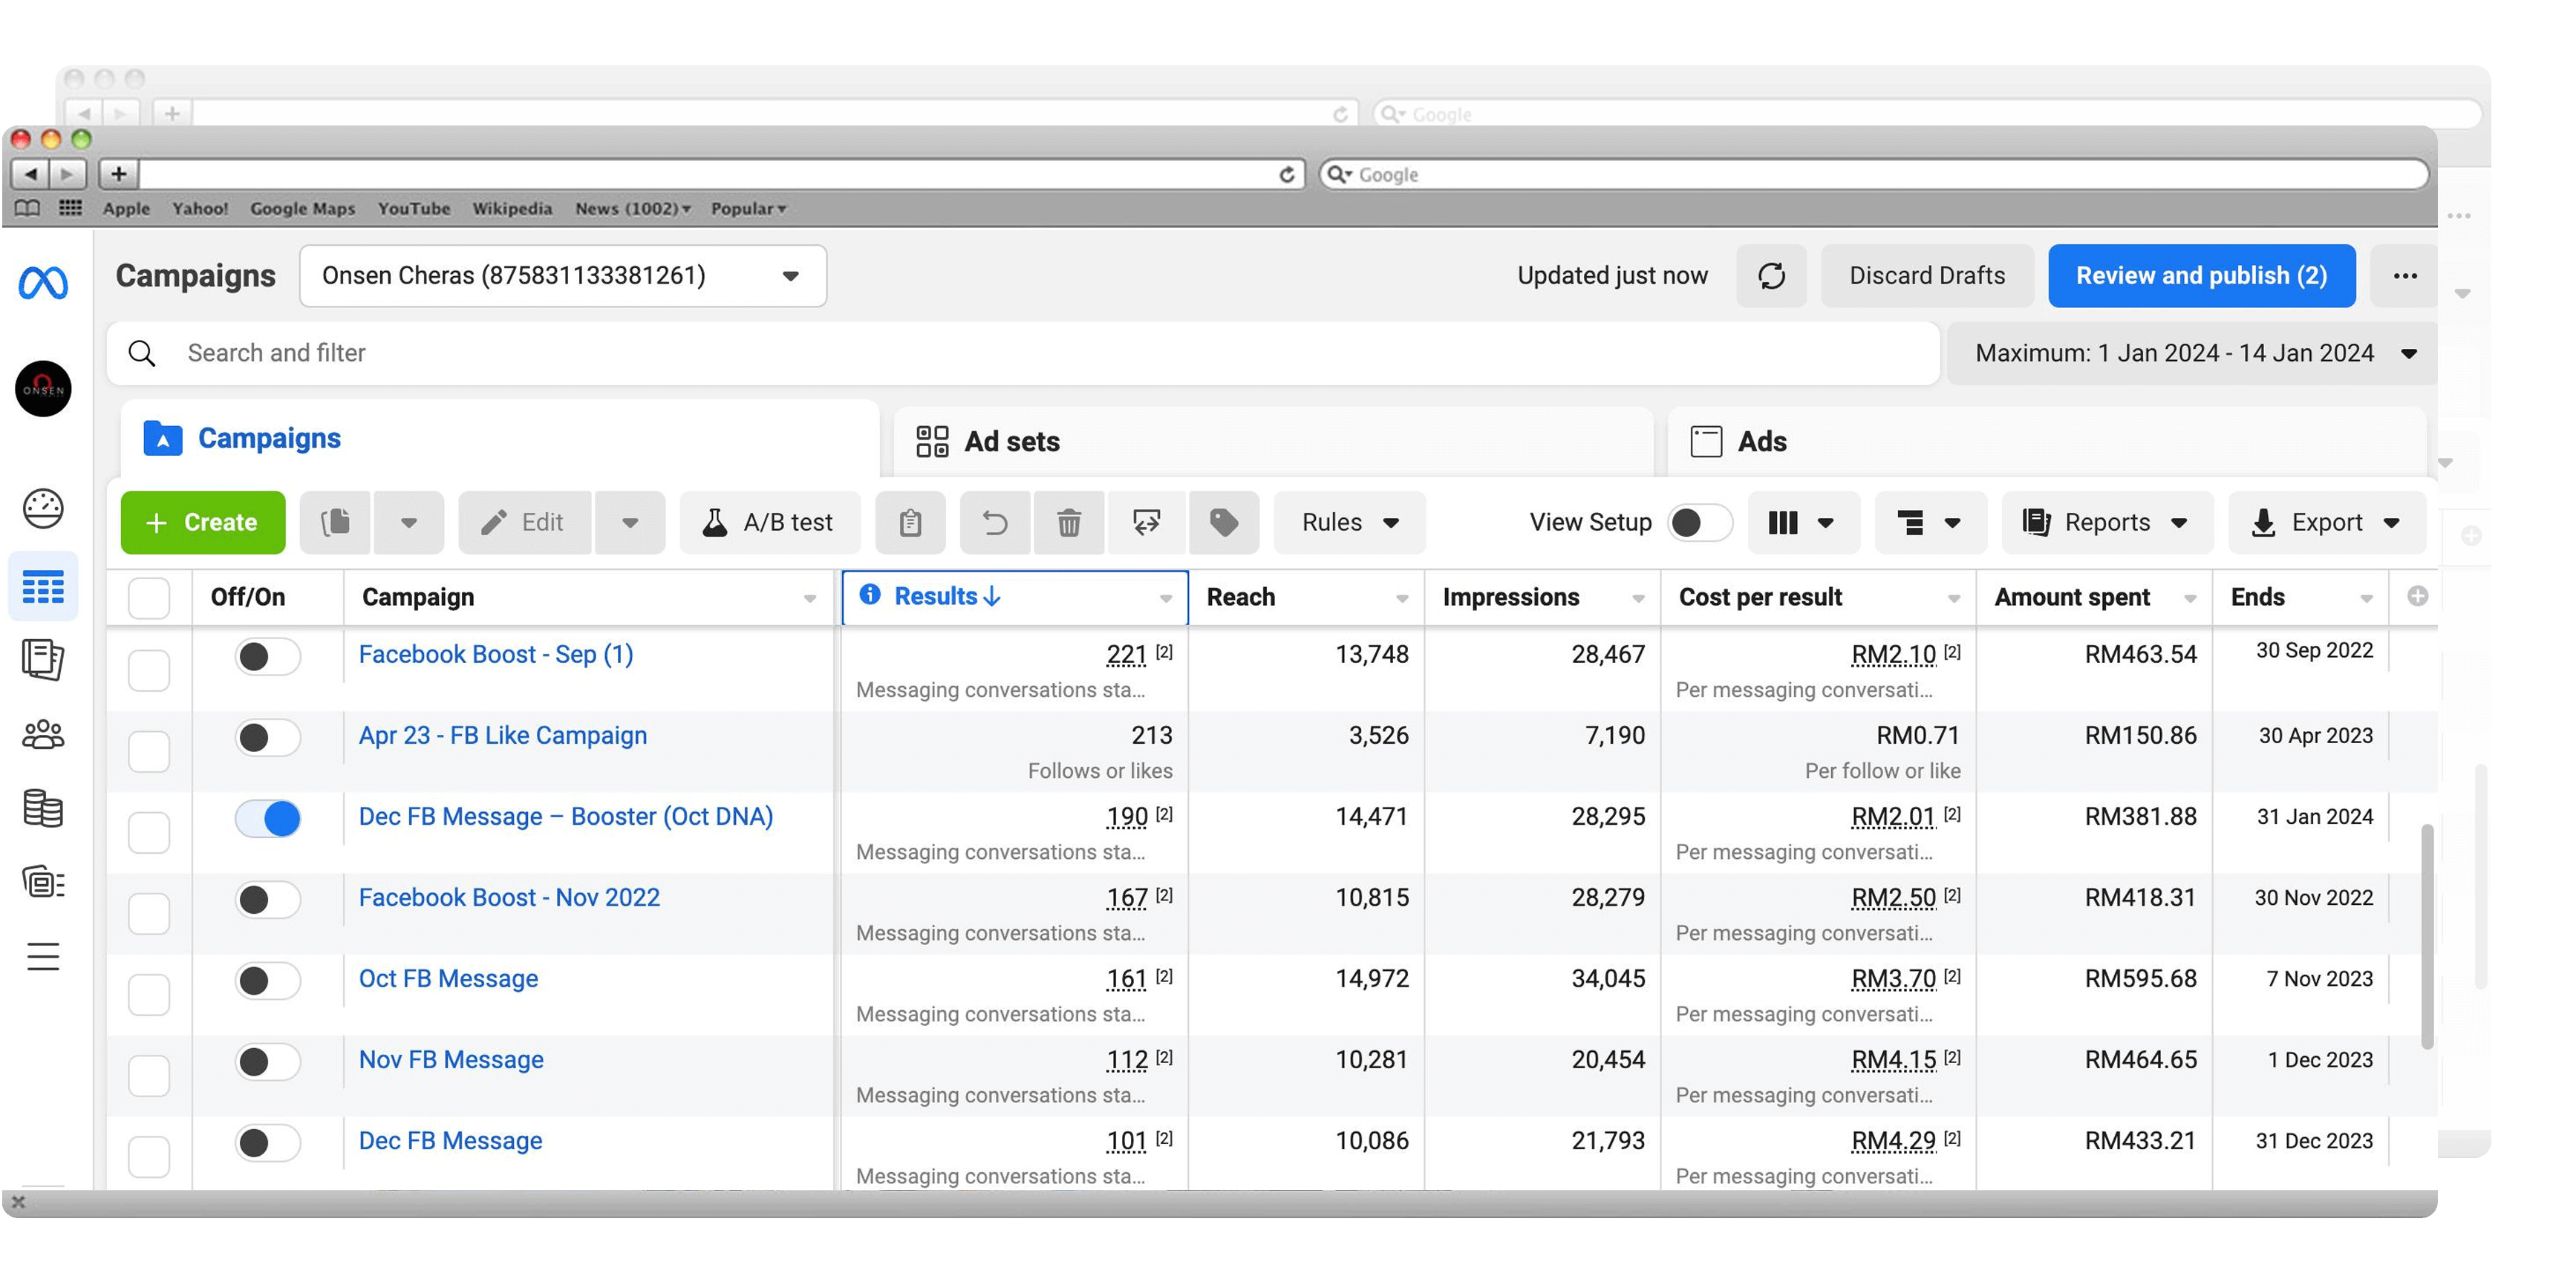Screen dimensions: 2576x1282
Task: Click the Results info icon
Action: [x=870, y=595]
